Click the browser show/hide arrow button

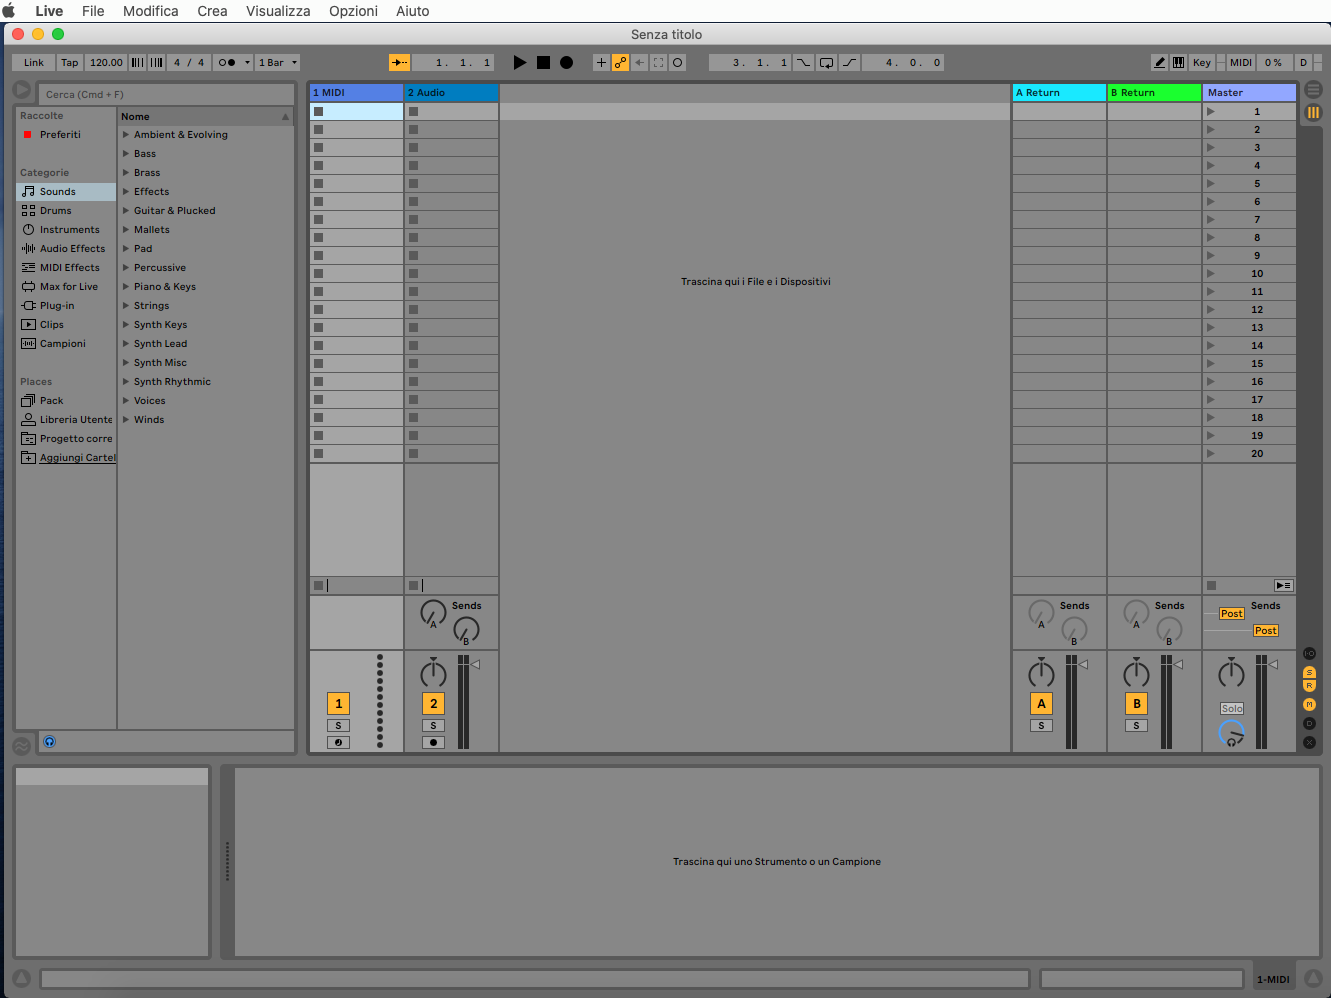22,90
